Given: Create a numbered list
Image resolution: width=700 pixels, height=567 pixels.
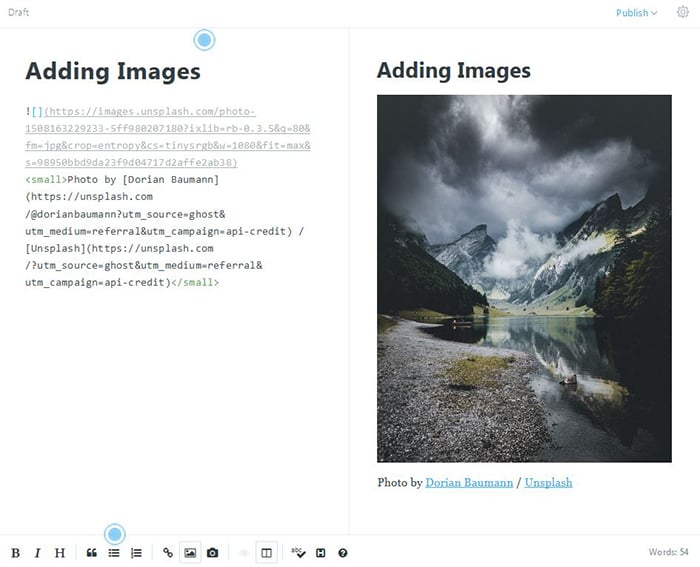Looking at the screenshot, I should click(136, 553).
